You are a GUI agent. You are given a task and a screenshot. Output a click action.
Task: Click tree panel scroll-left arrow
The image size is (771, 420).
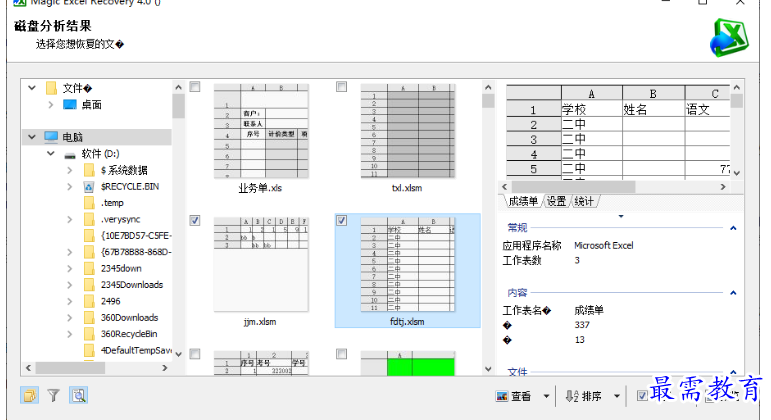(29, 368)
